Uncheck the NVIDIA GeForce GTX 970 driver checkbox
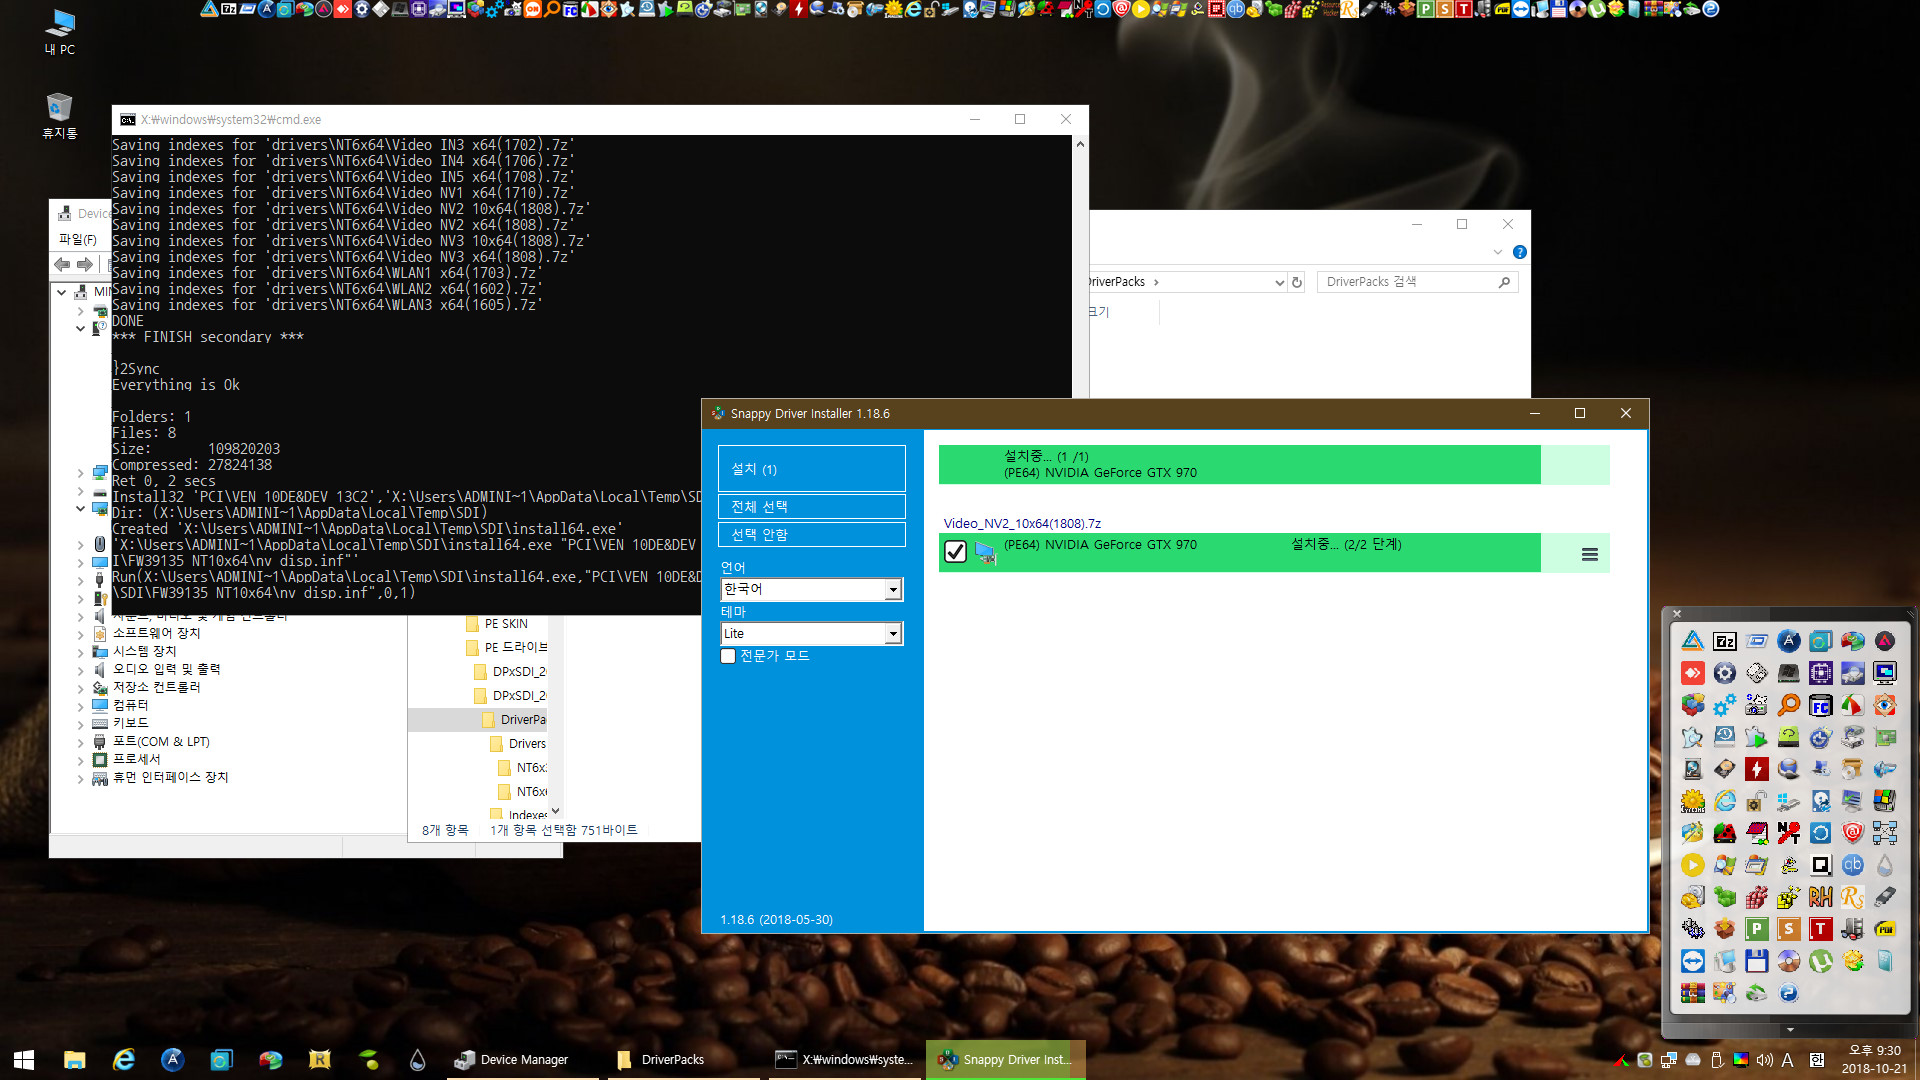 click(x=955, y=552)
